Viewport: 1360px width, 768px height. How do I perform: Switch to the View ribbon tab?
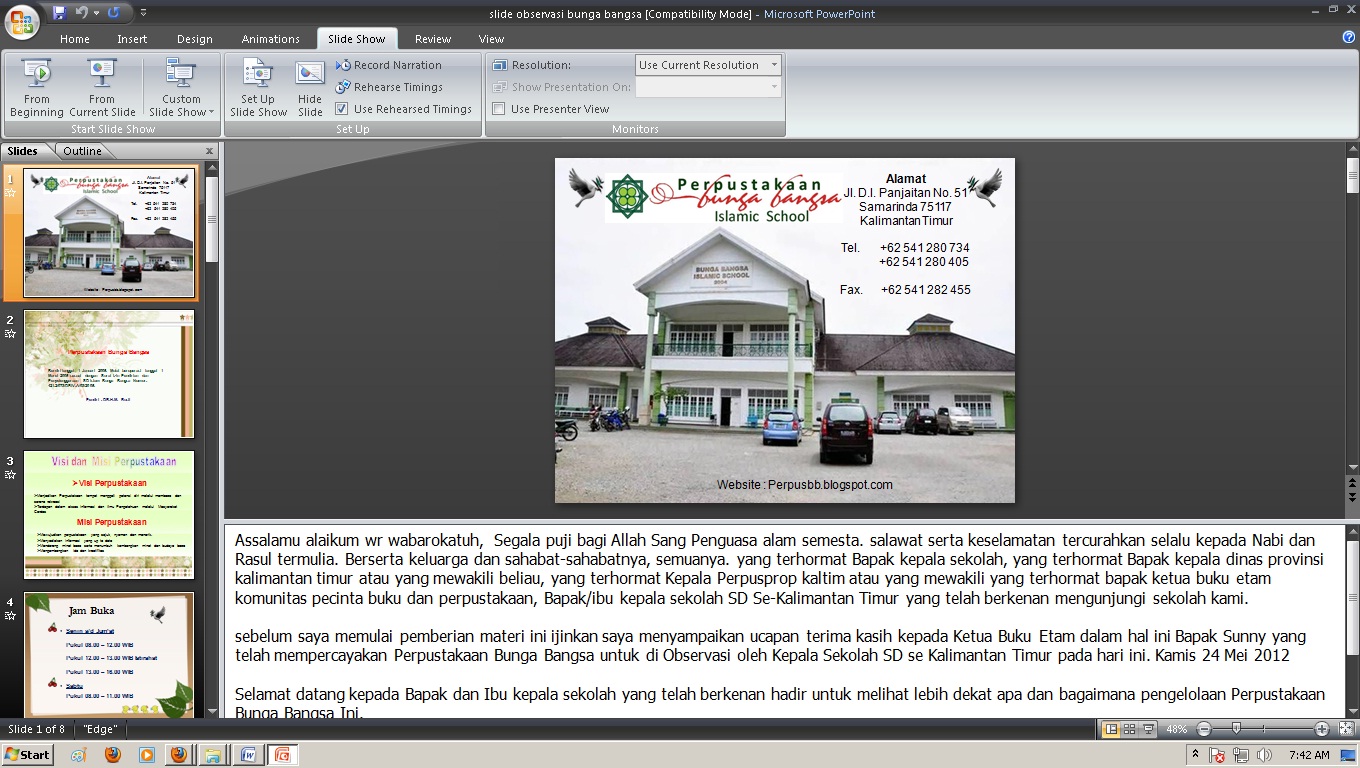pos(491,39)
